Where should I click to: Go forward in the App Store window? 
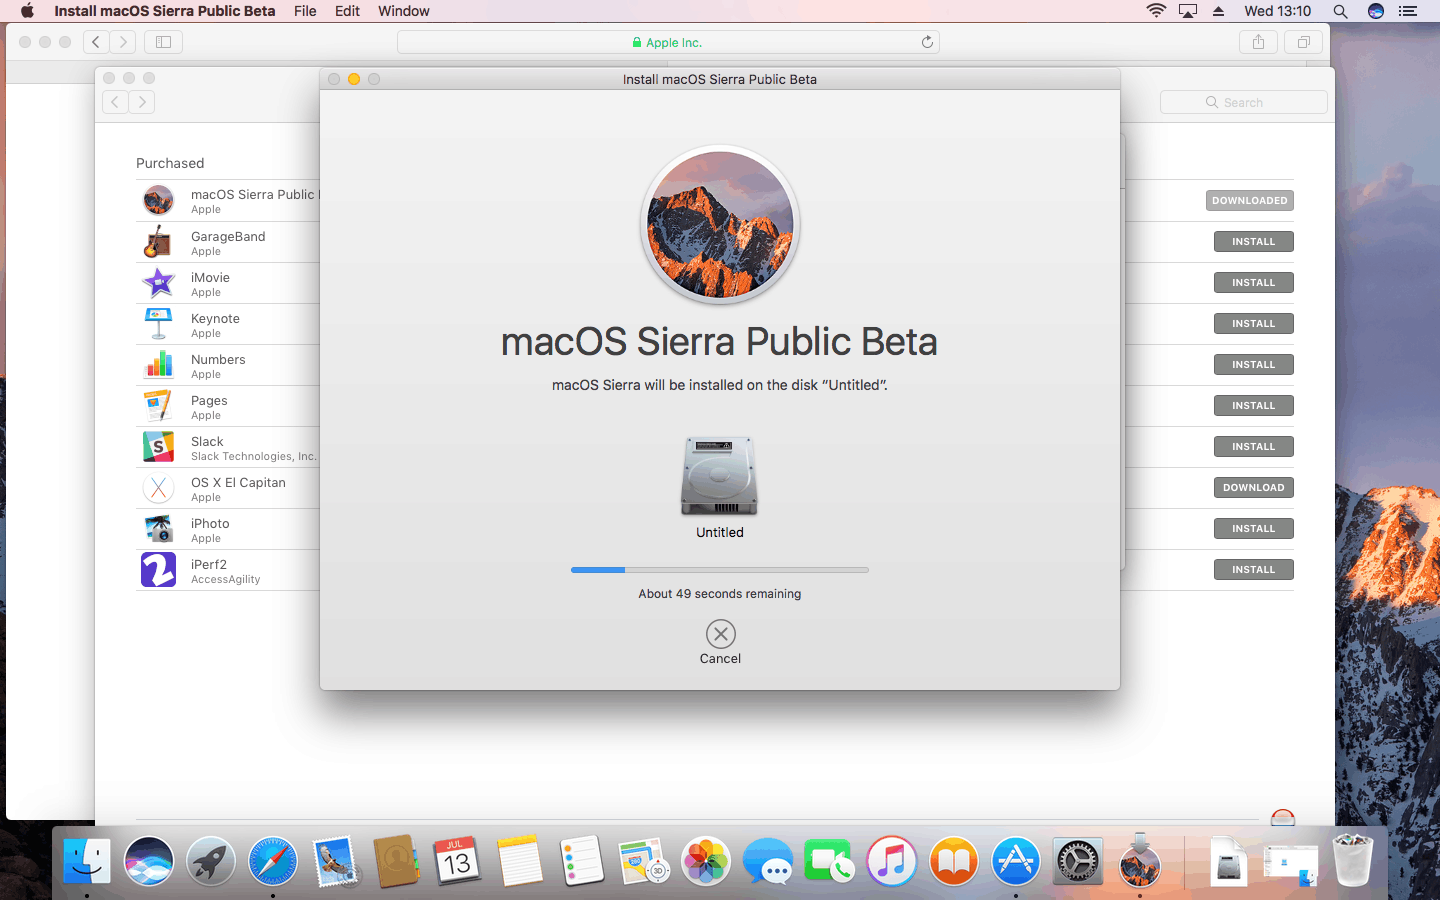(x=142, y=102)
